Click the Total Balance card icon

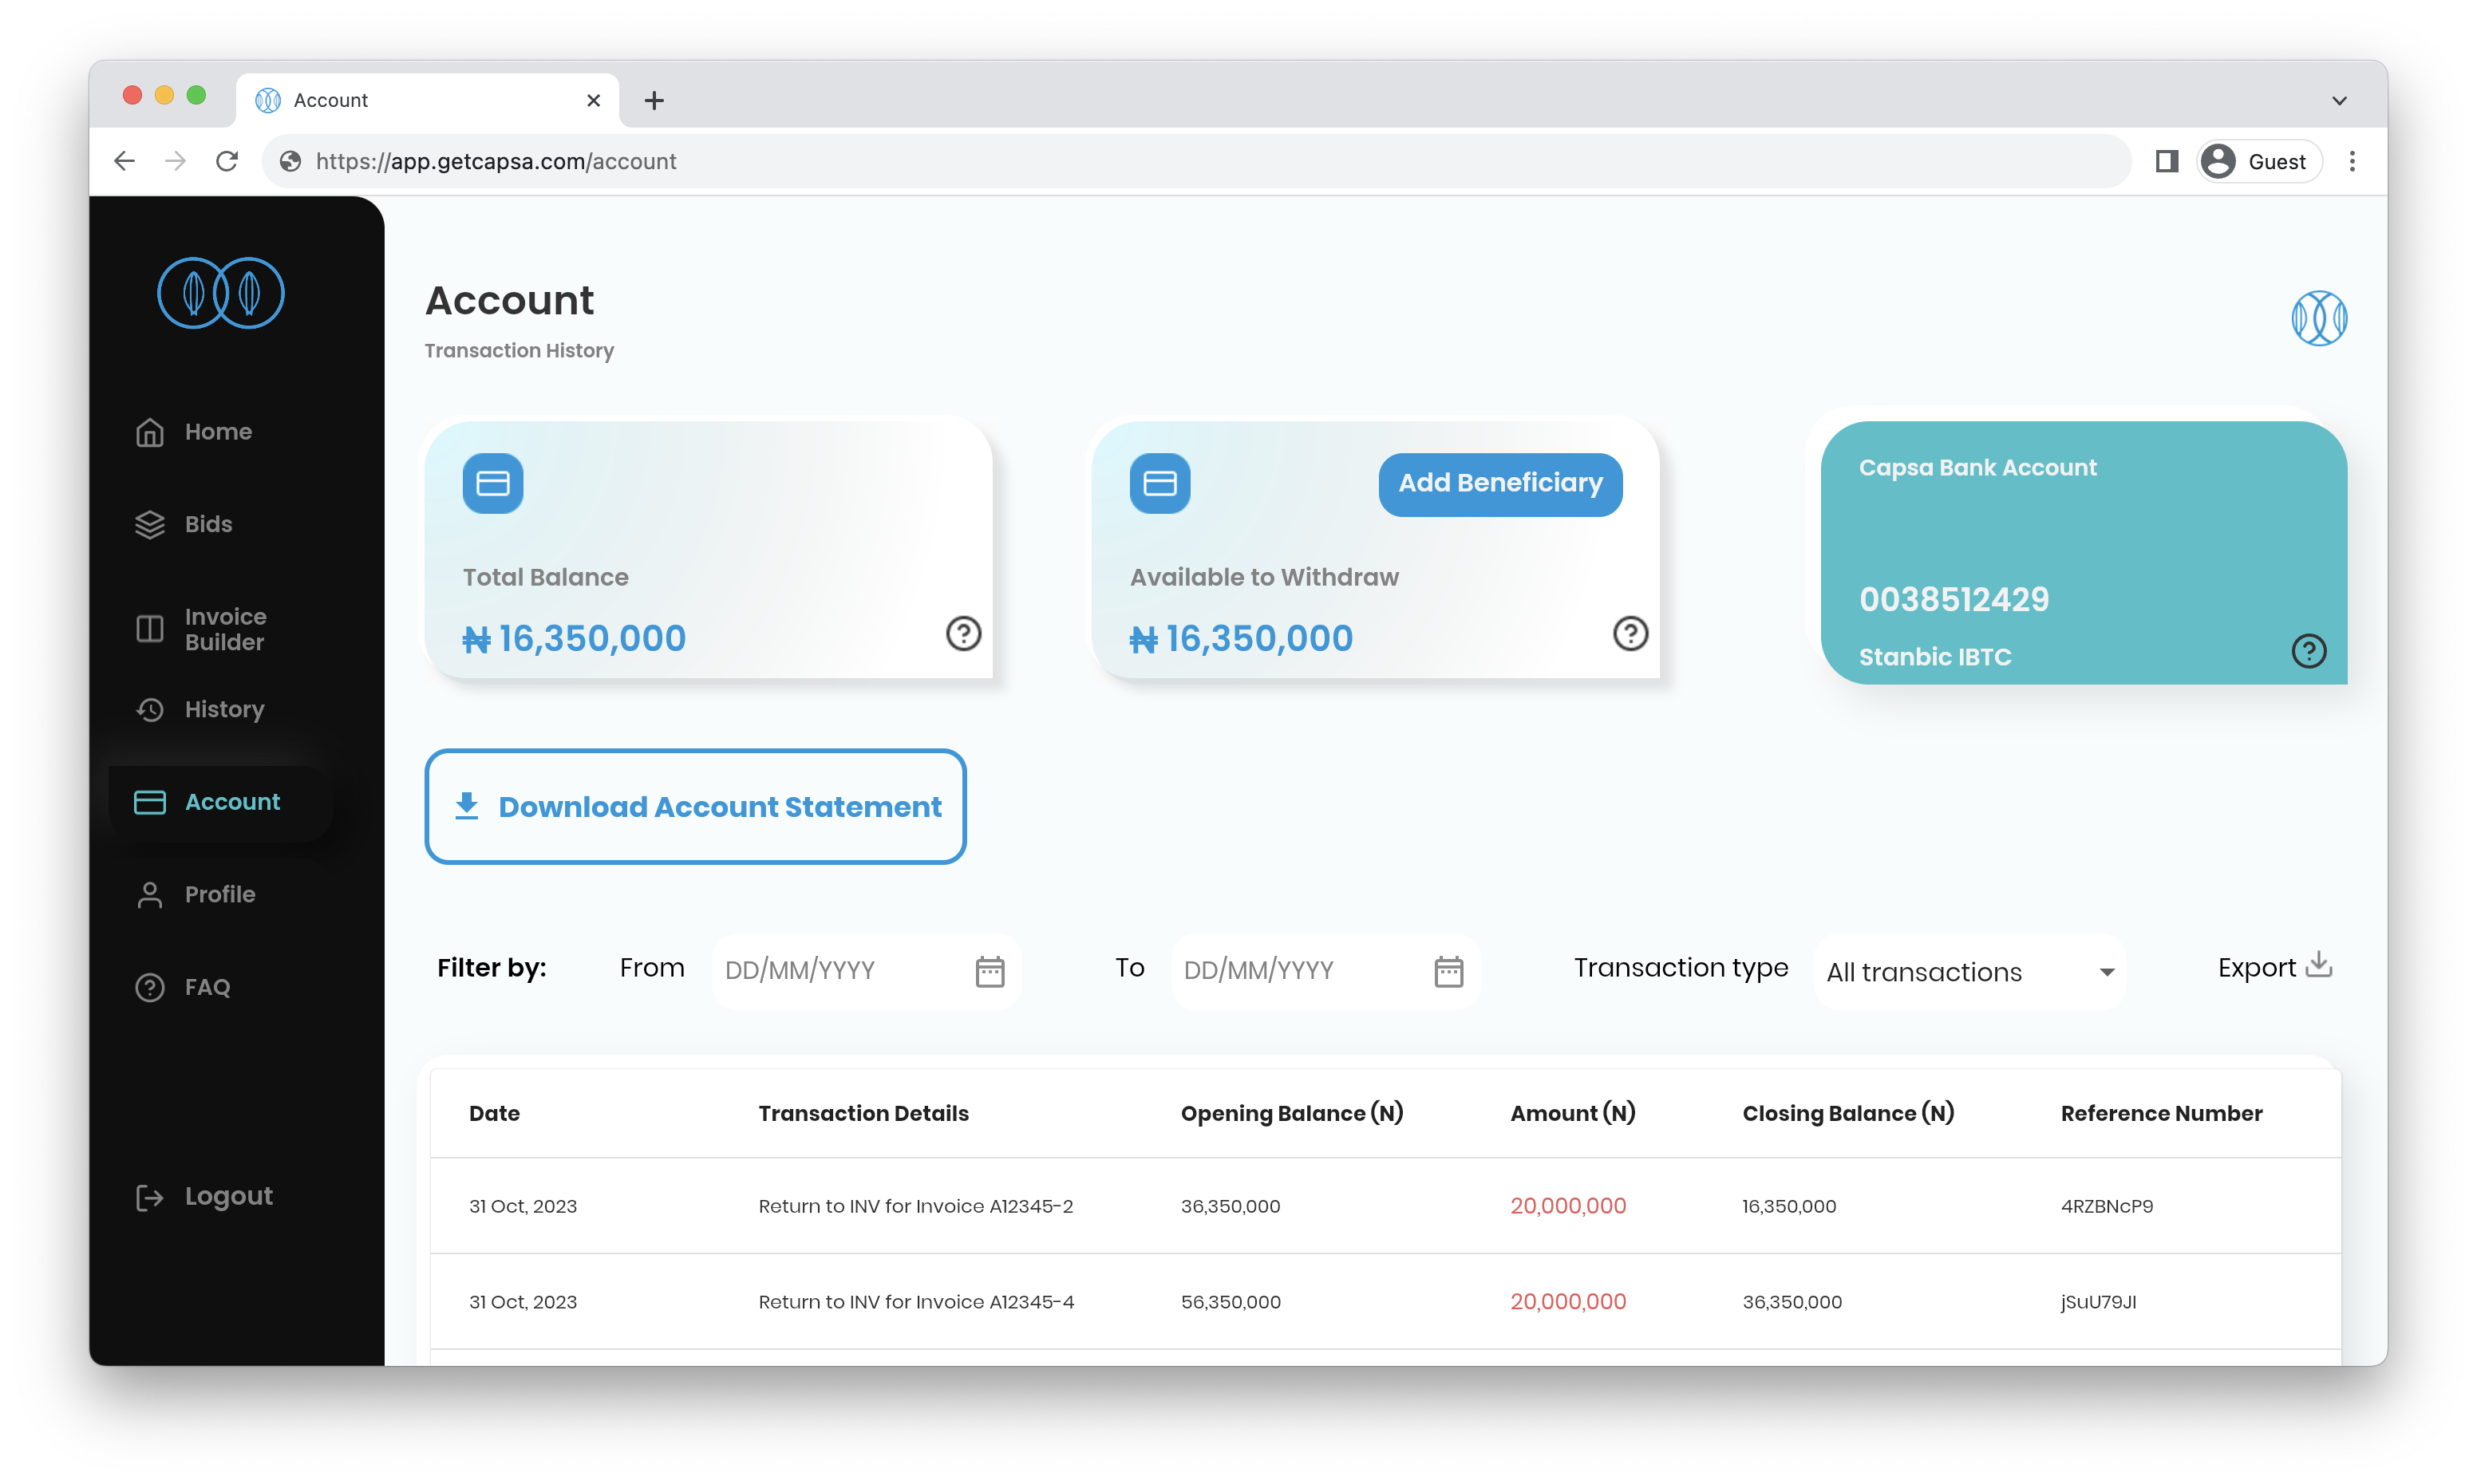[493, 483]
